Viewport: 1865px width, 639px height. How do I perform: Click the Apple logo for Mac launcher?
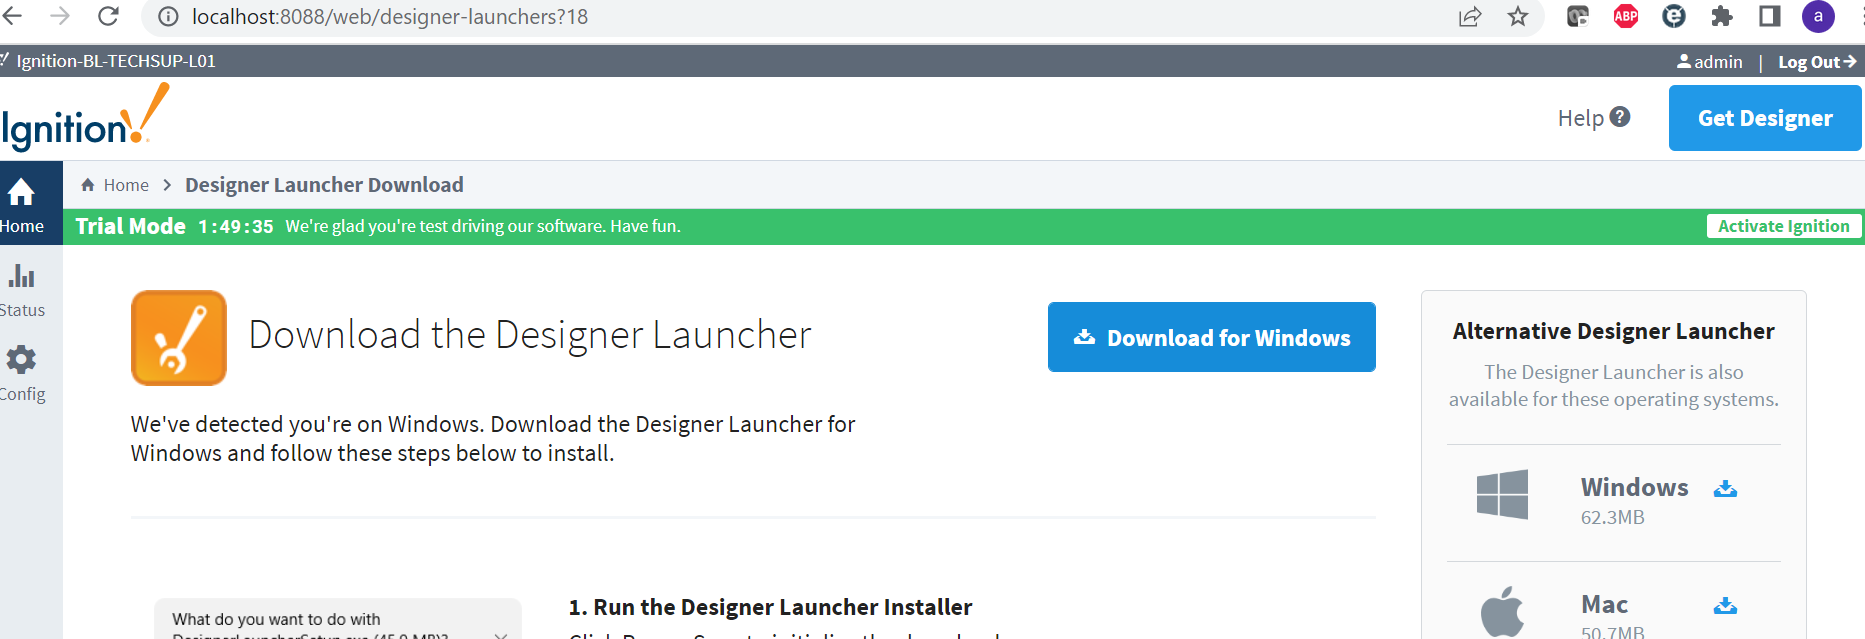click(1502, 611)
